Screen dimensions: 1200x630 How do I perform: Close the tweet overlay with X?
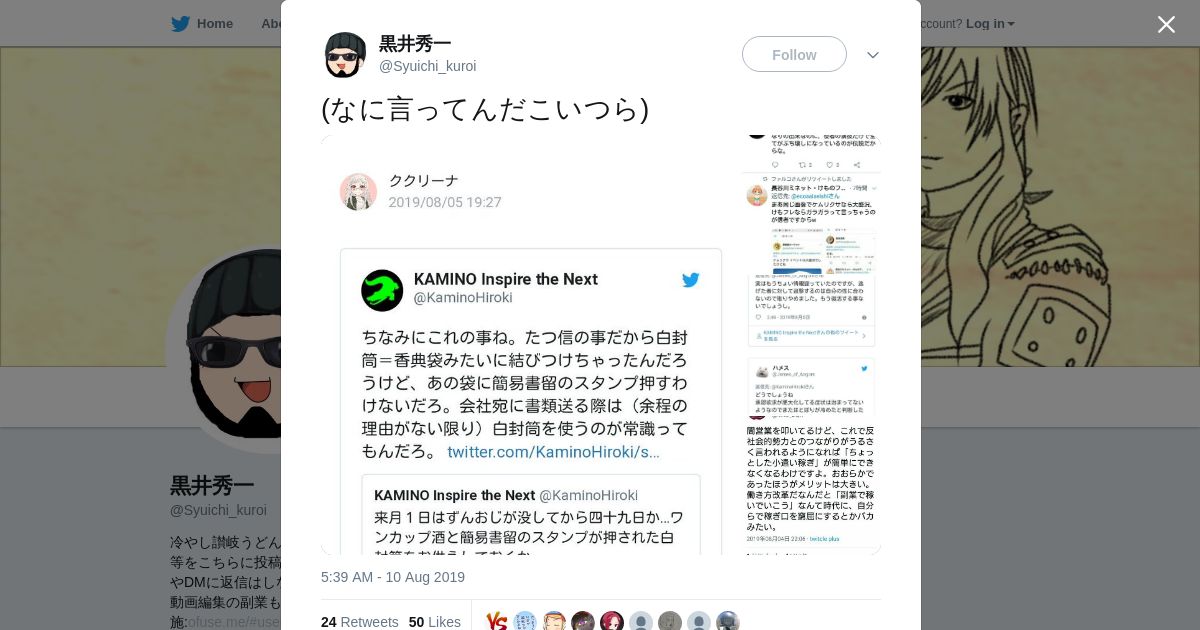tap(1166, 24)
